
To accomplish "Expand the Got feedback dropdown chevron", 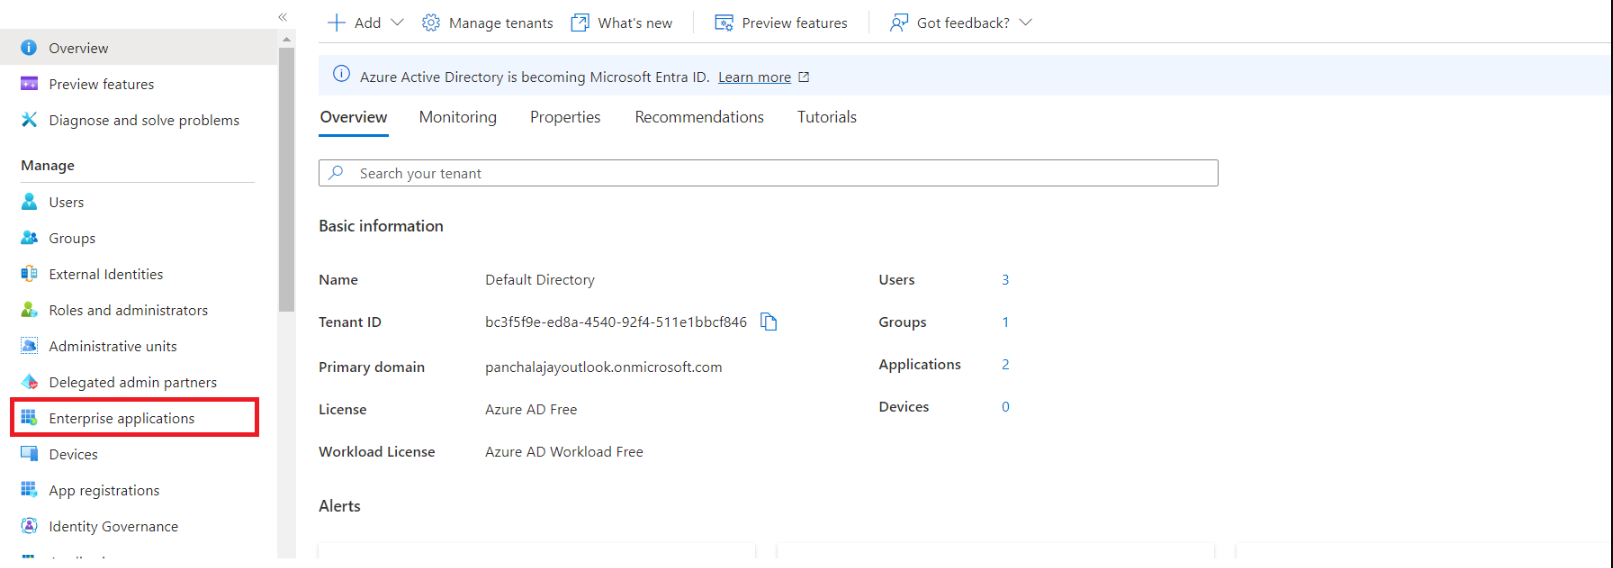I will point(1025,22).
